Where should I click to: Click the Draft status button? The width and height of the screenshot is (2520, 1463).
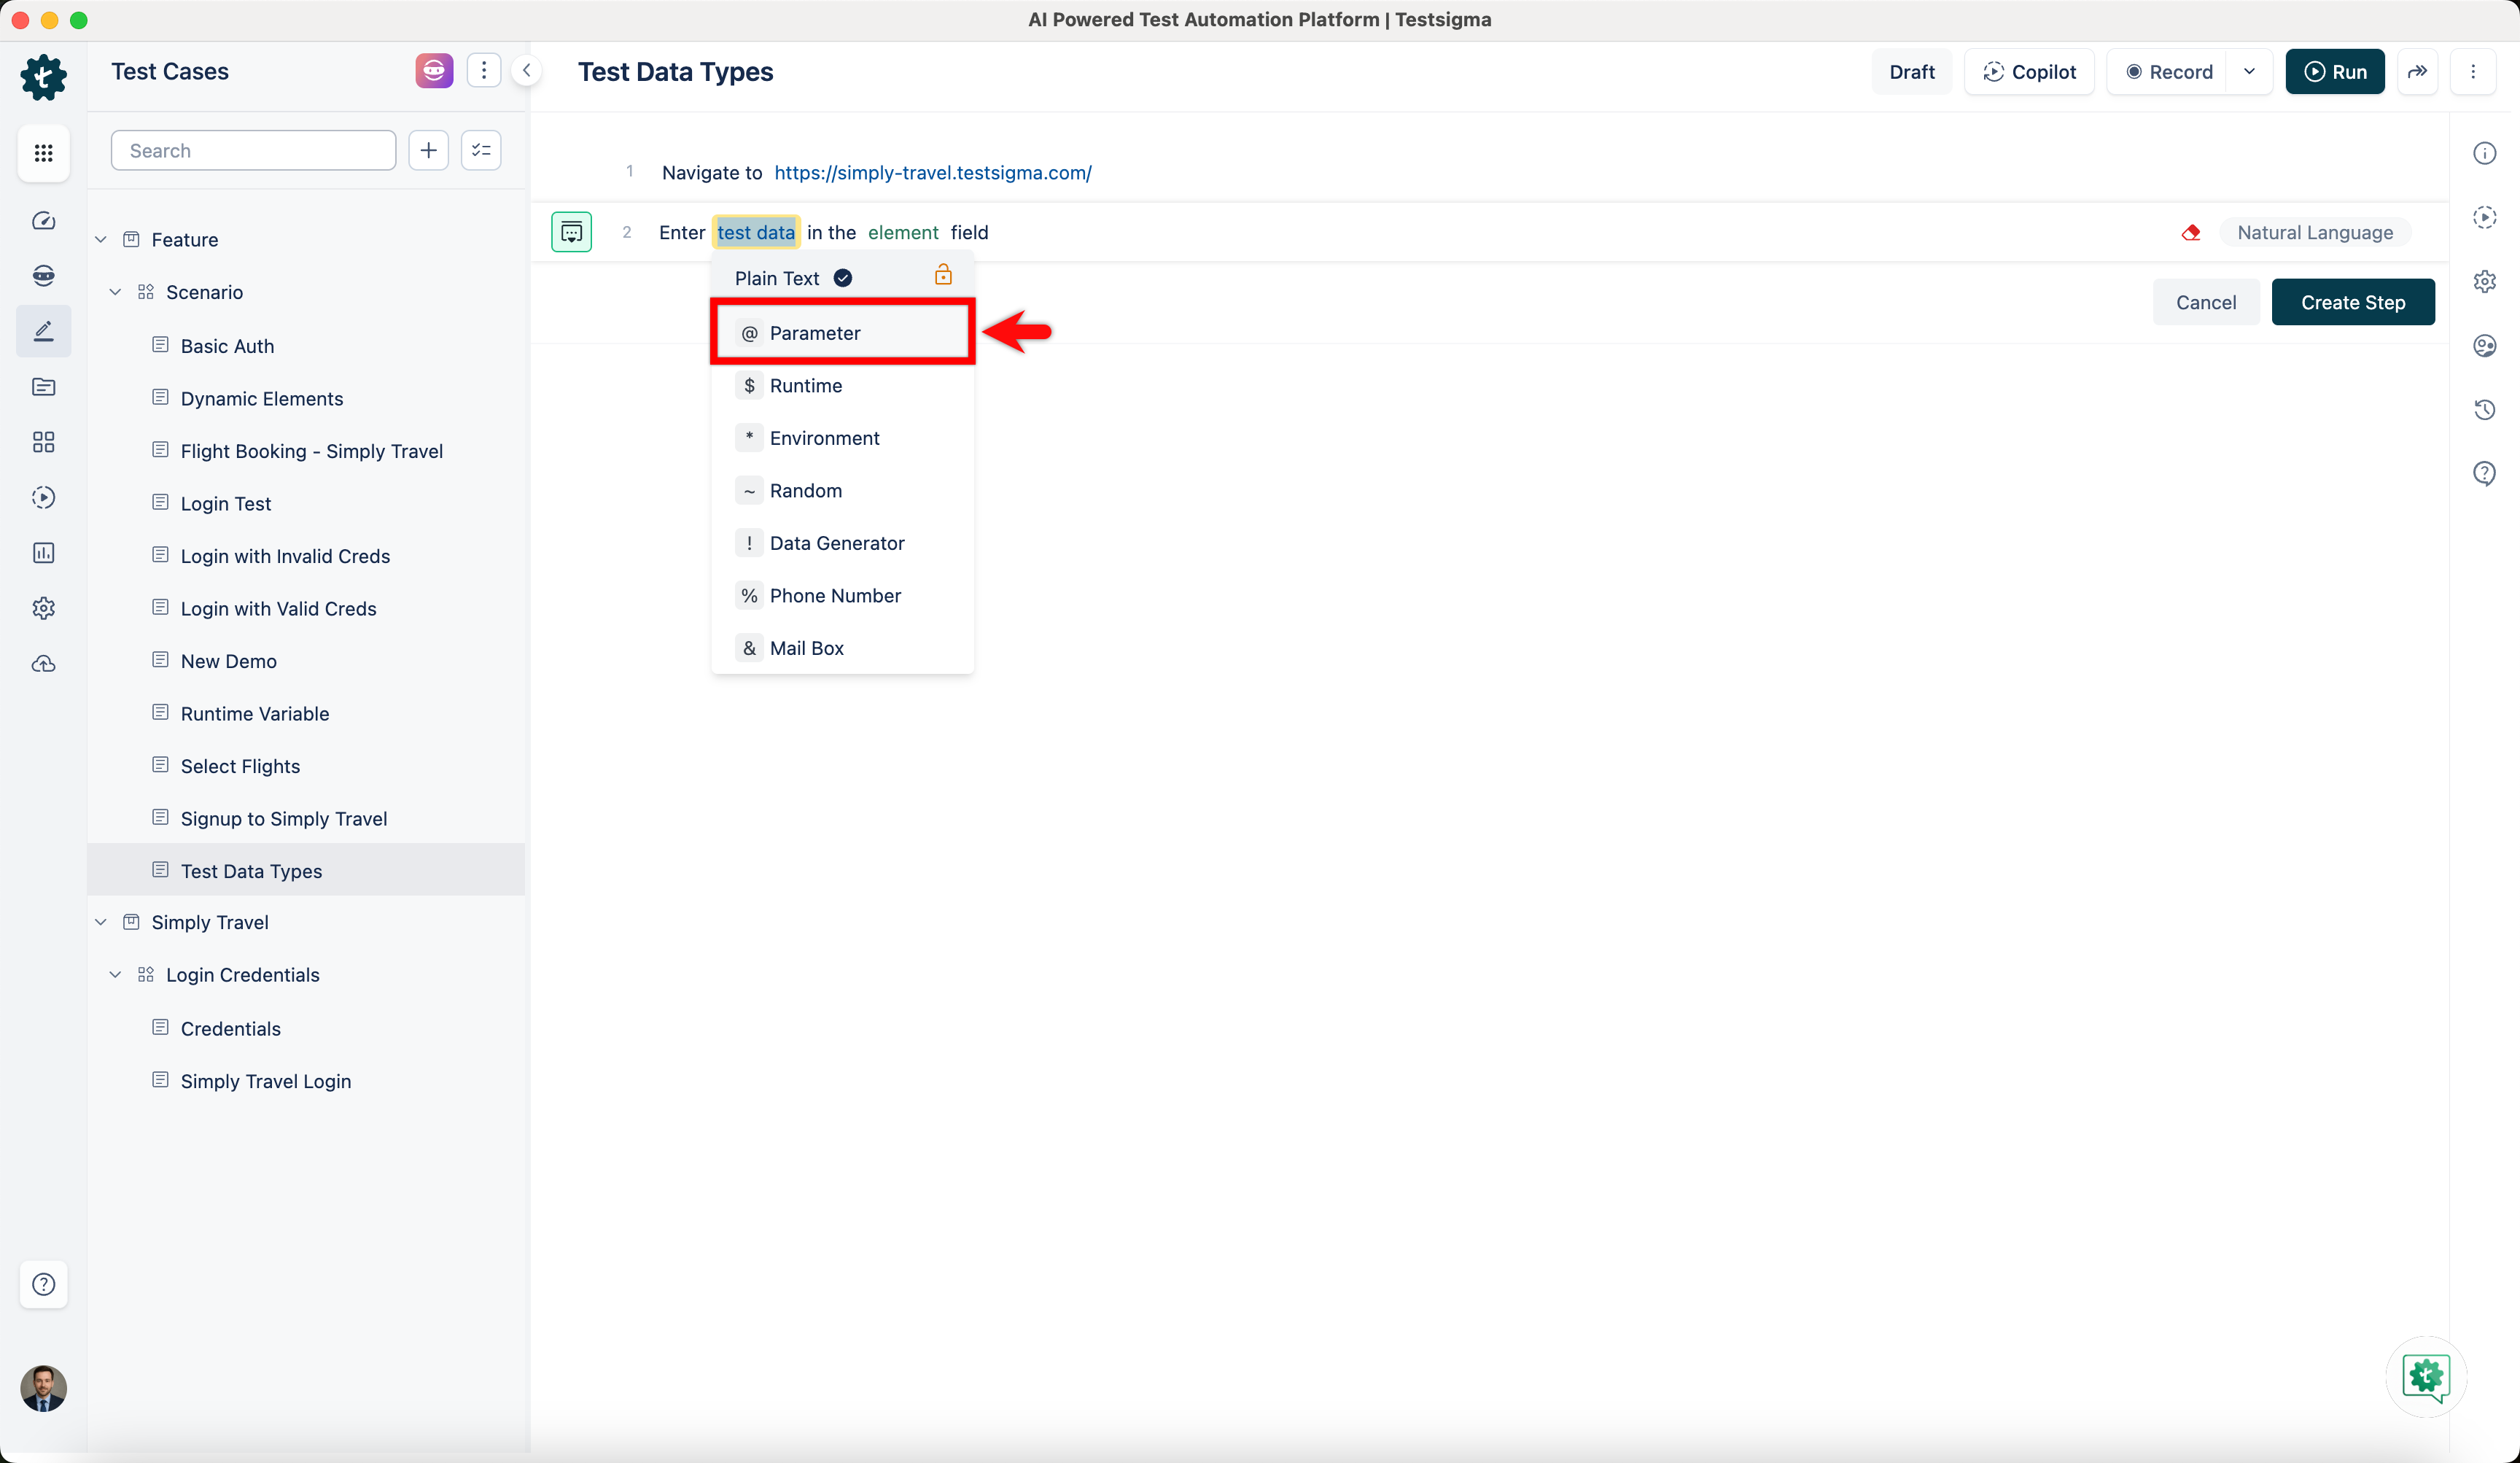click(1912, 72)
